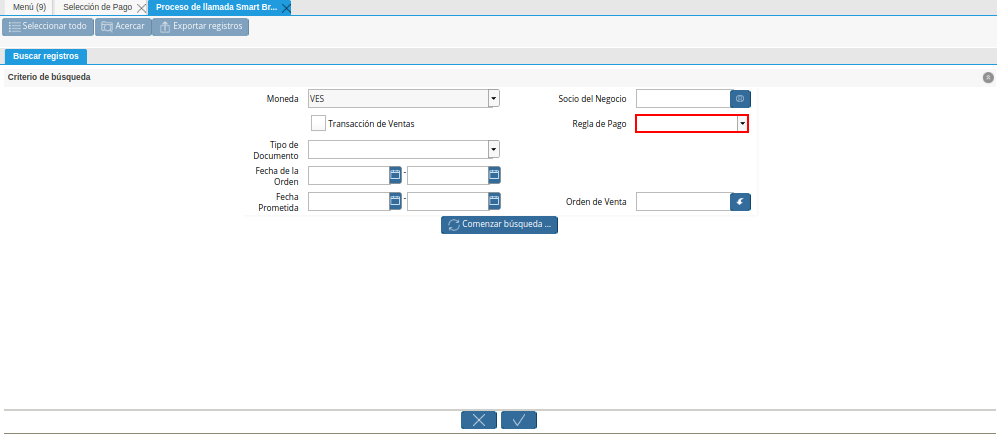Open calendar for Fecha Prometida start
This screenshot has height=434, width=997.
click(x=395, y=201)
